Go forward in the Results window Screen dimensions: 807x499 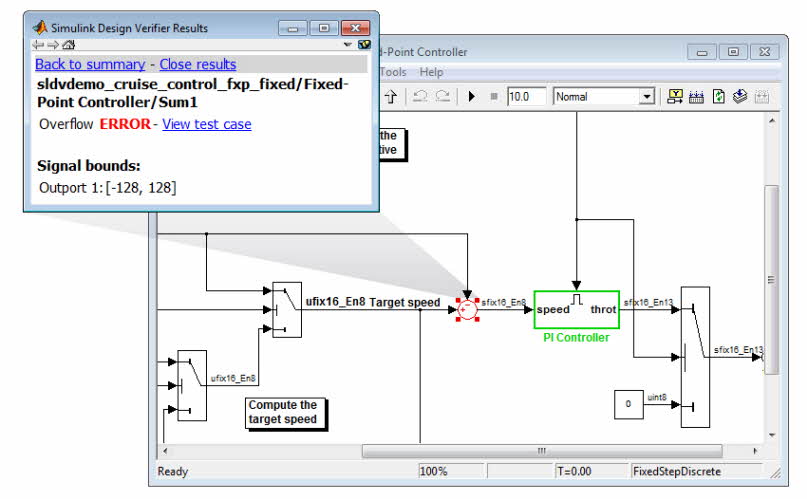[x=53, y=45]
